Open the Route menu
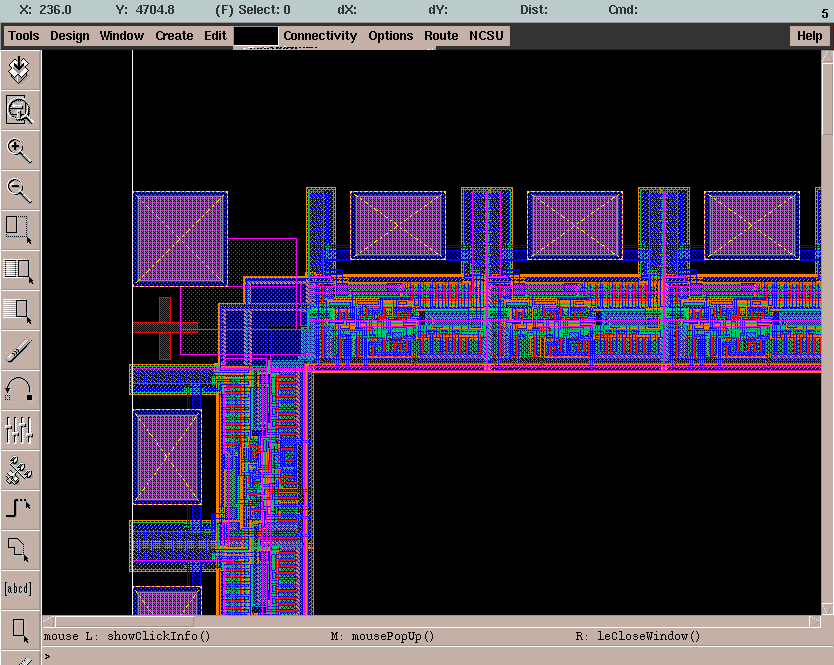This screenshot has width=834, height=665. 441,35
